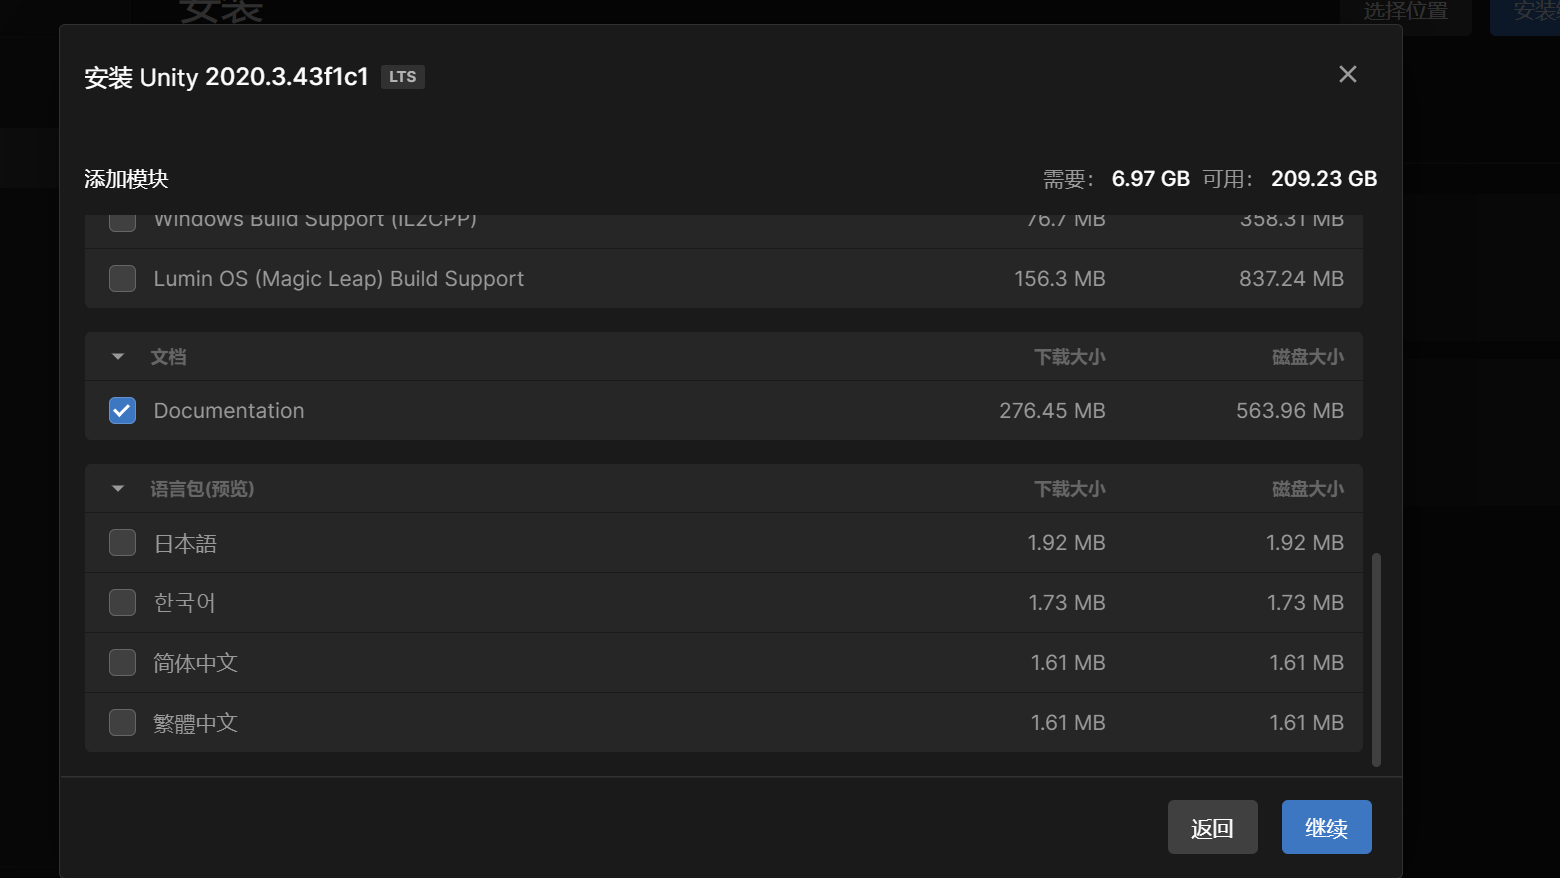Image resolution: width=1560 pixels, height=878 pixels.
Task: Click the 返回 button
Action: point(1212,827)
